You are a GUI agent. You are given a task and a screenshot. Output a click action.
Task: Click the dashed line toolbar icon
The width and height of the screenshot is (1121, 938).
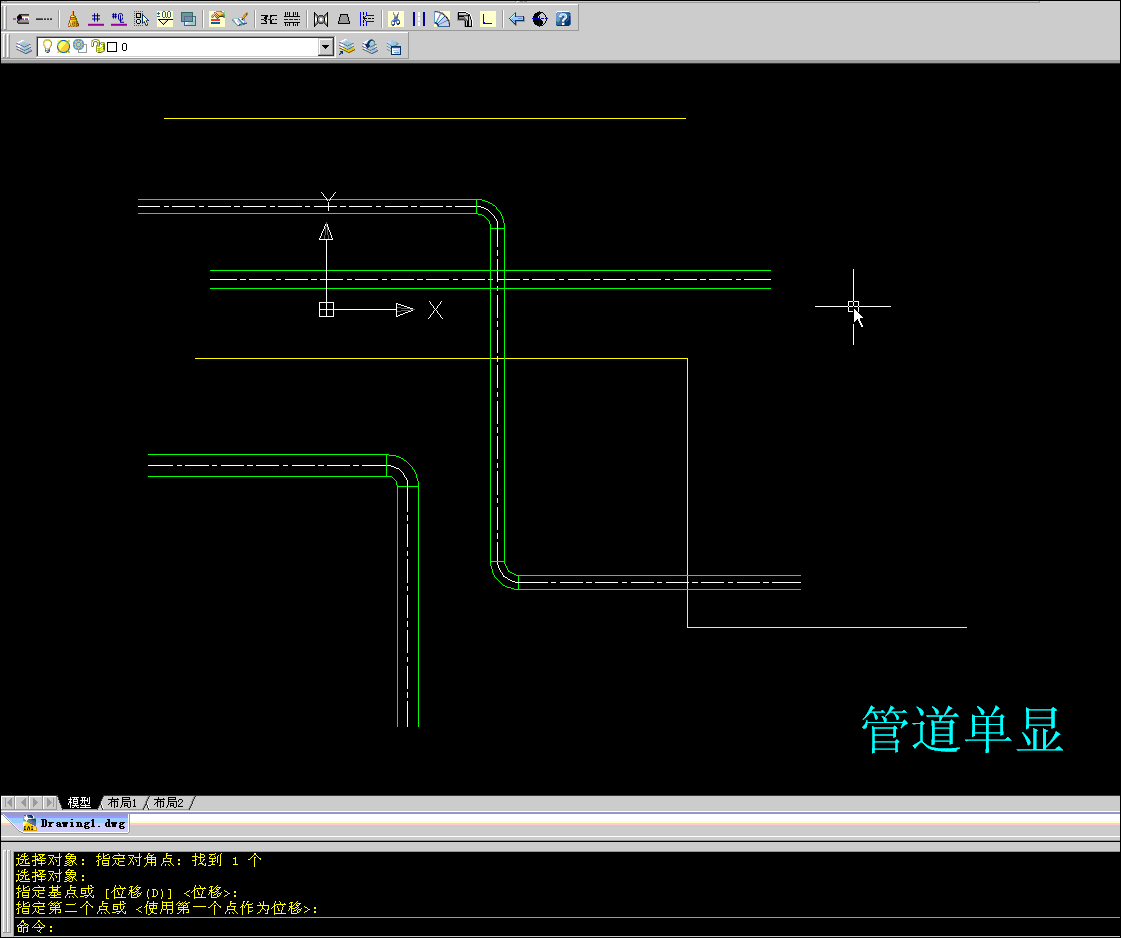44,19
